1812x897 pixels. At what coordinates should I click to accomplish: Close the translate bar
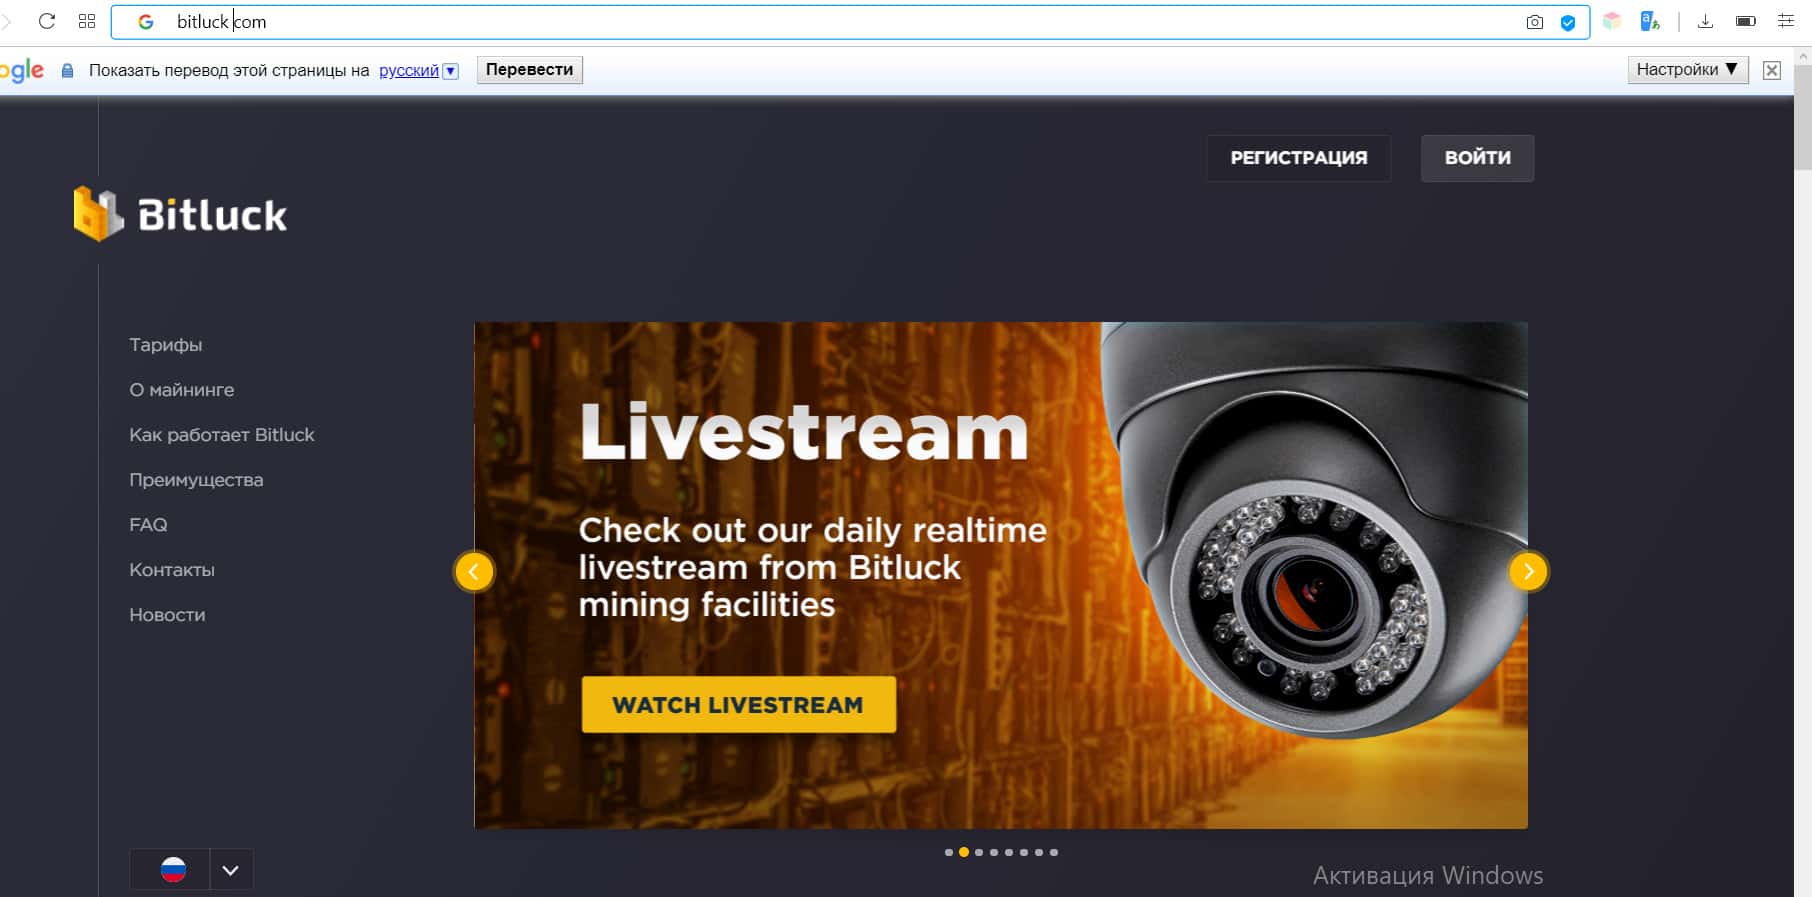coord(1772,70)
